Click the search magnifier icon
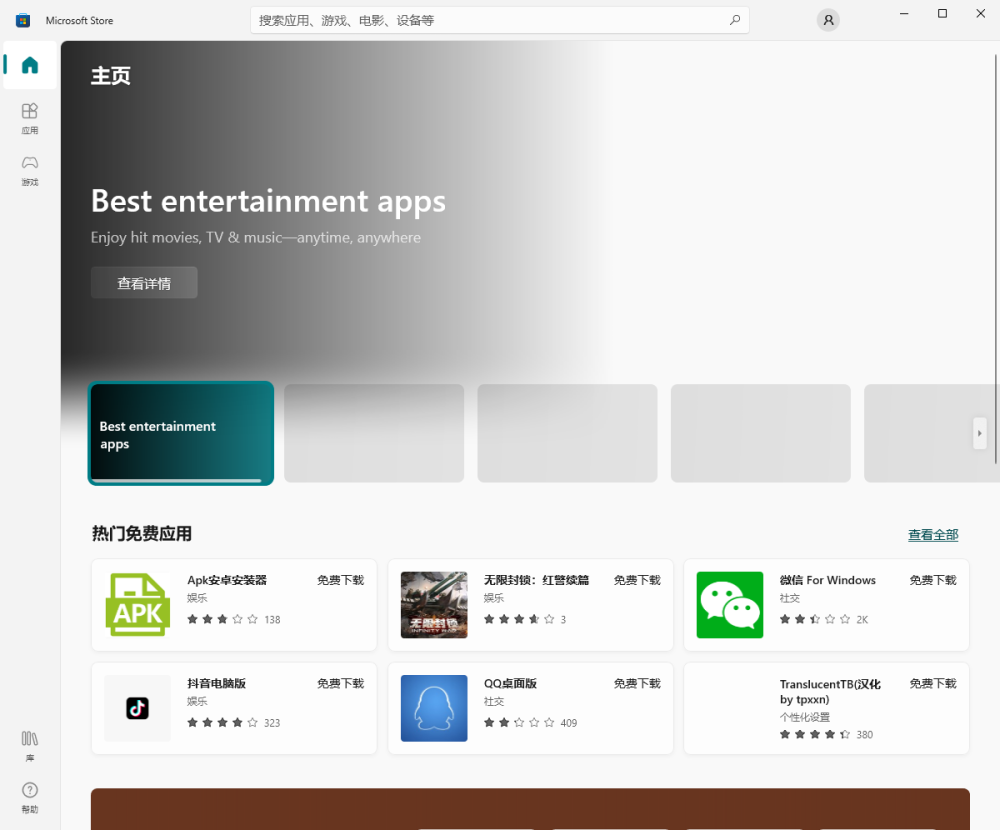Screen dimensions: 1000x830 pyautogui.click(x=735, y=20)
